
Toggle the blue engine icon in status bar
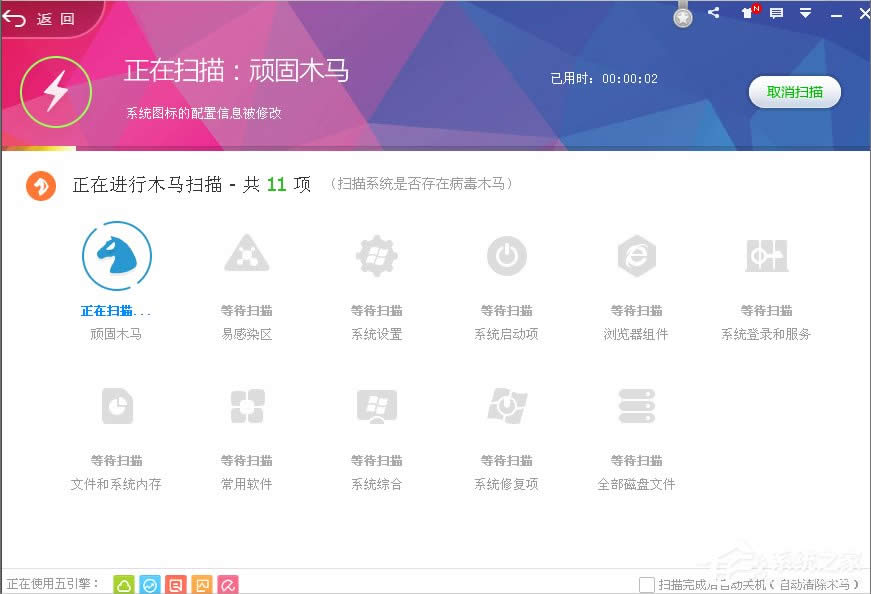[x=150, y=584]
